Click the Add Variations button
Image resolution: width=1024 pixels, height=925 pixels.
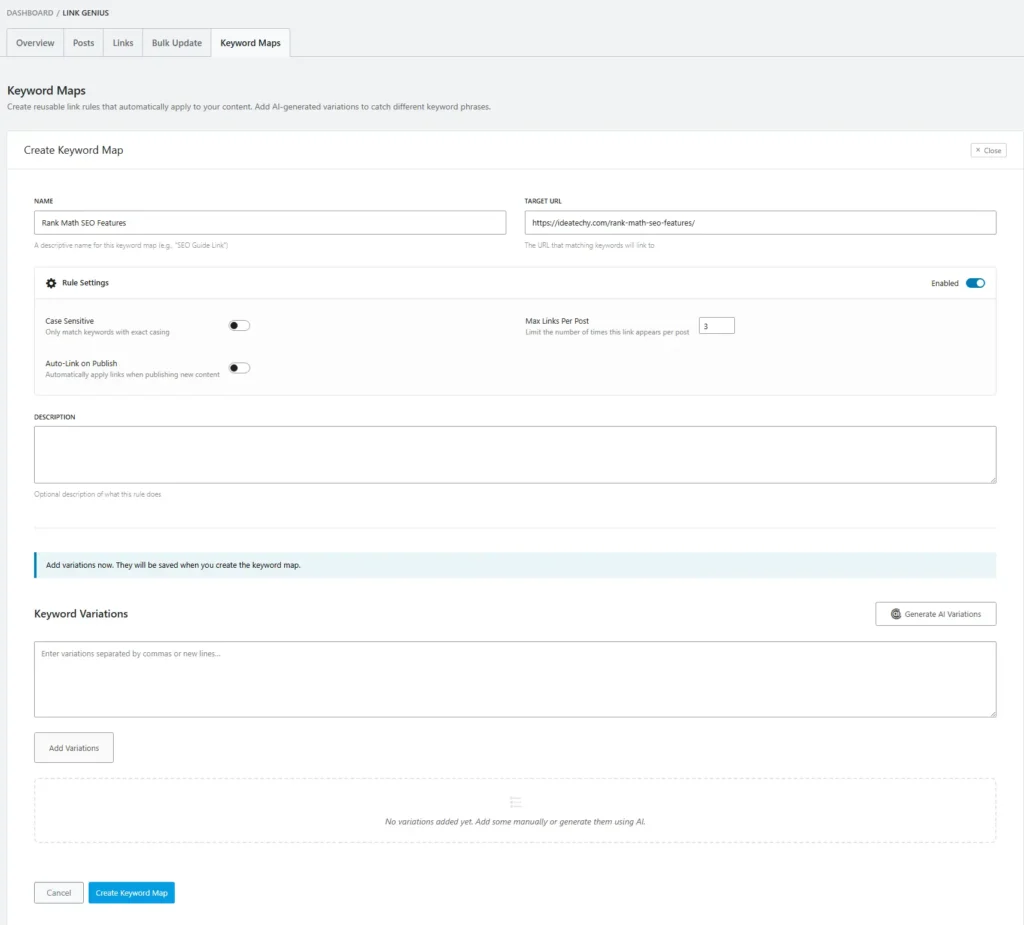(x=73, y=747)
